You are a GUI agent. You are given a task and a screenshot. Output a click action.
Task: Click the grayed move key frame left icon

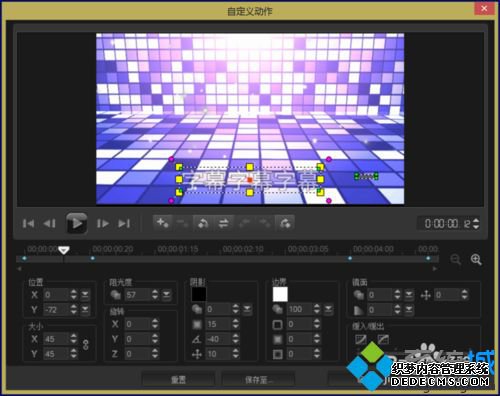[244, 223]
